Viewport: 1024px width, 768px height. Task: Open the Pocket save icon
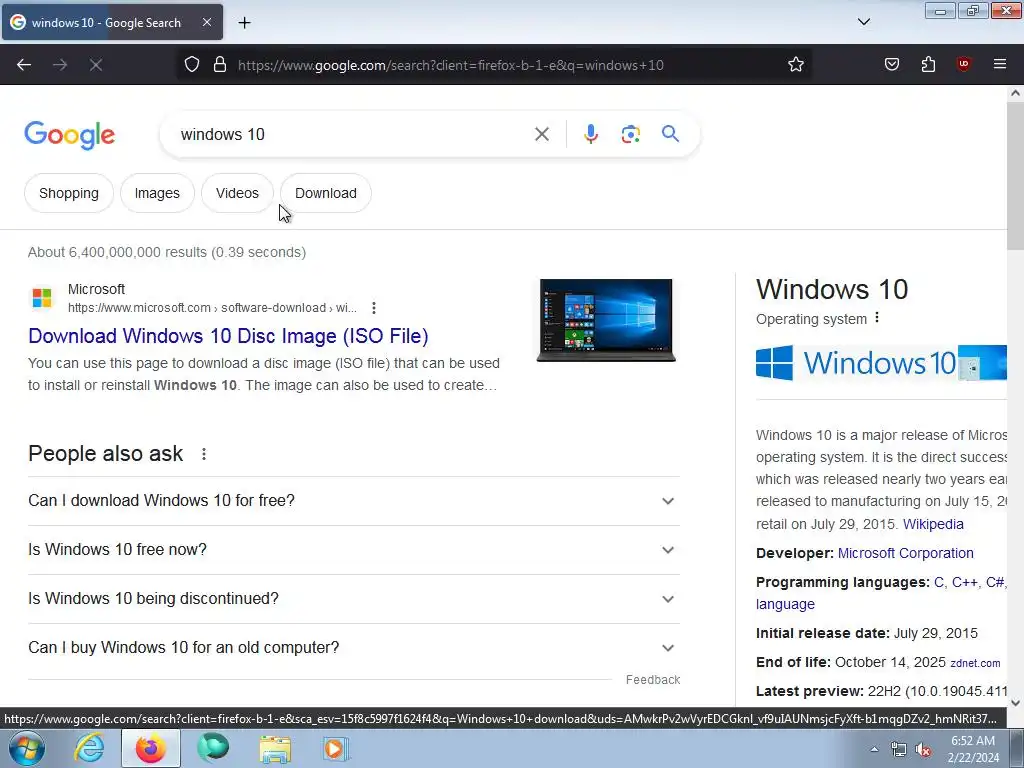point(892,65)
